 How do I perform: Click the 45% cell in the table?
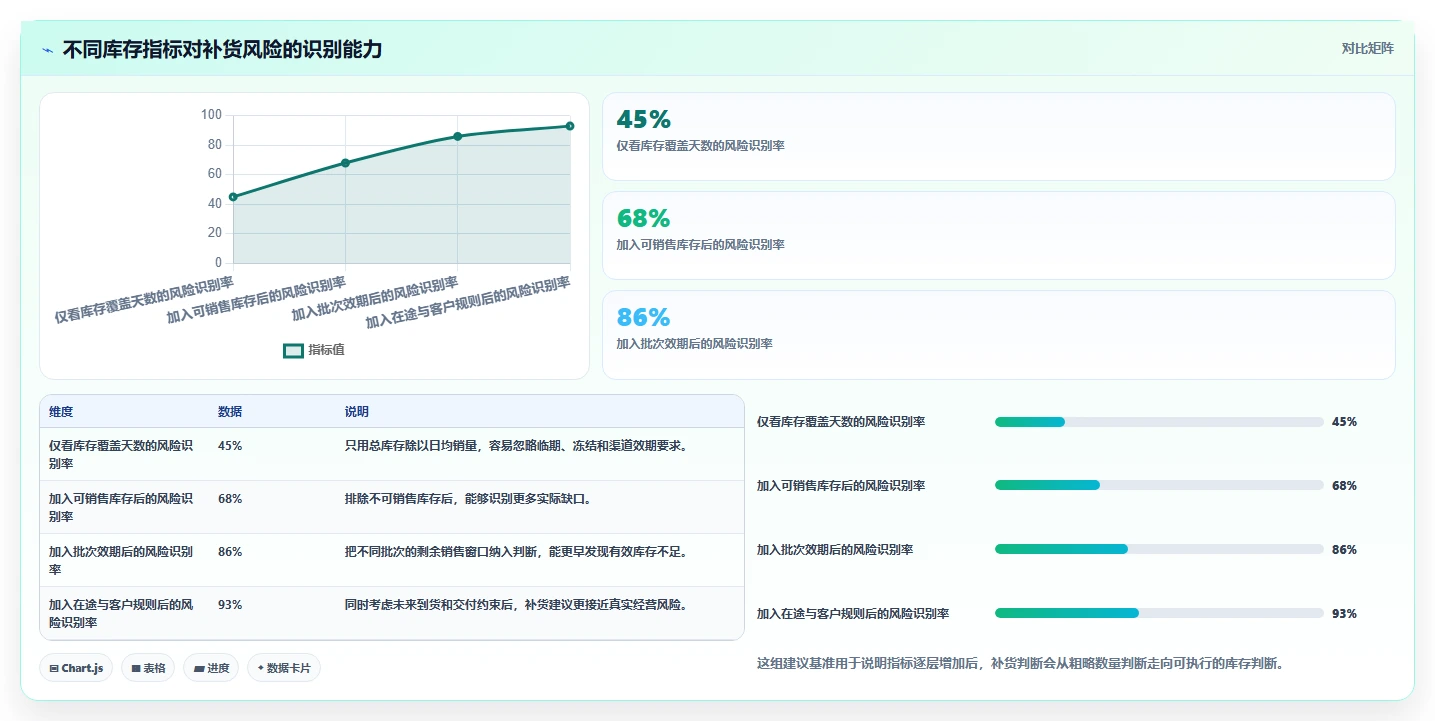pos(230,446)
